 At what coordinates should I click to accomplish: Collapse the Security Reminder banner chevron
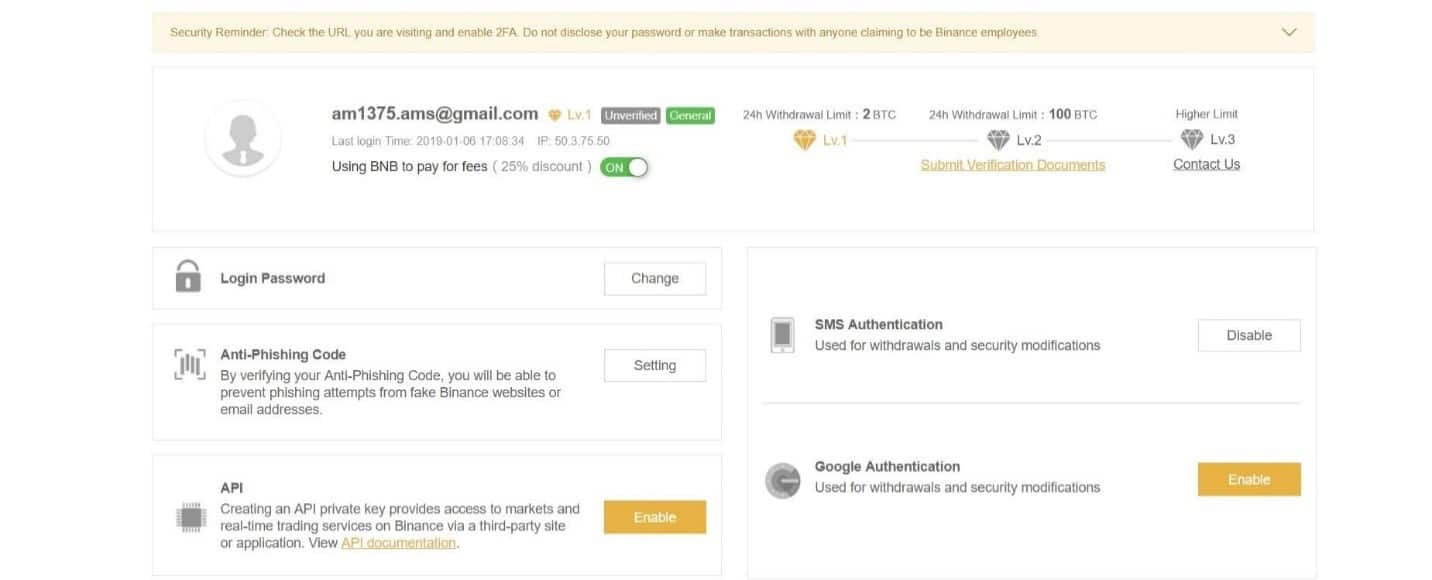coord(1289,32)
